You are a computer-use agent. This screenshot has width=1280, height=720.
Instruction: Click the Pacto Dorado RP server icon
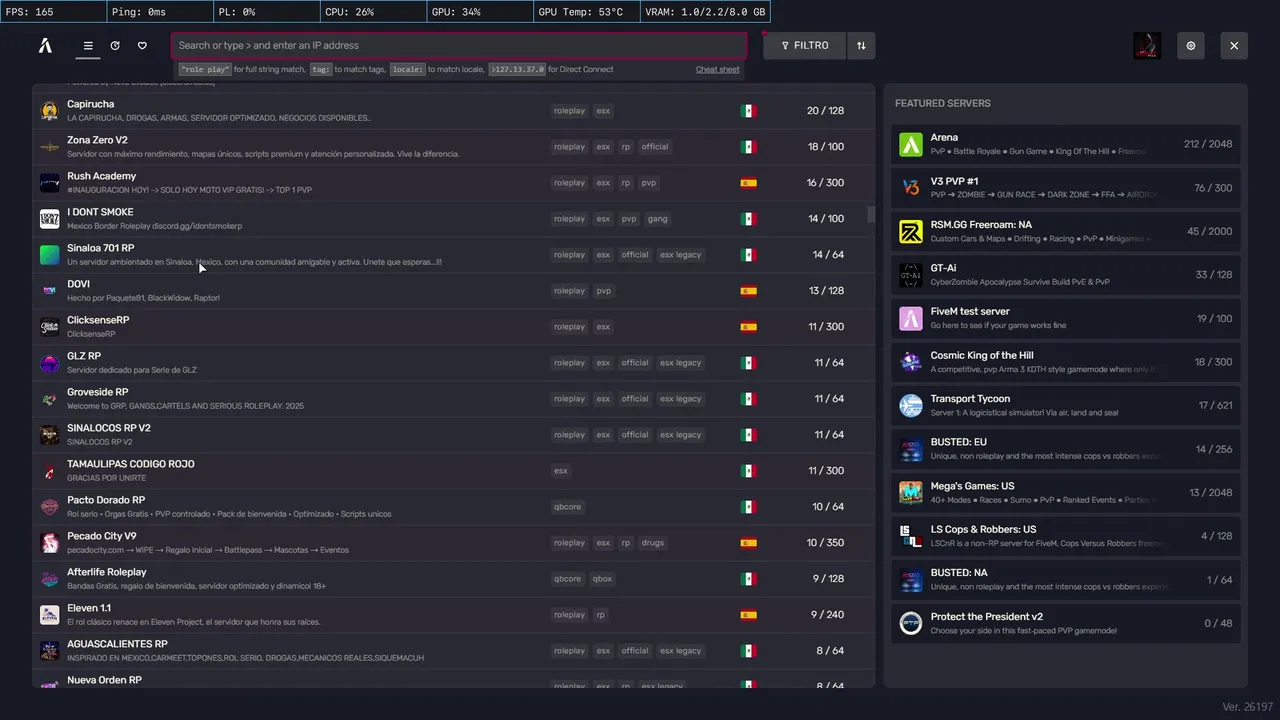tap(49, 507)
